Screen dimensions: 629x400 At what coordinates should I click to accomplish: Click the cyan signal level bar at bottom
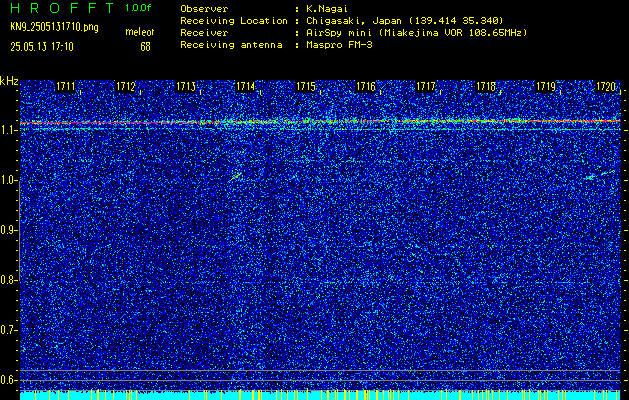pos(321,395)
